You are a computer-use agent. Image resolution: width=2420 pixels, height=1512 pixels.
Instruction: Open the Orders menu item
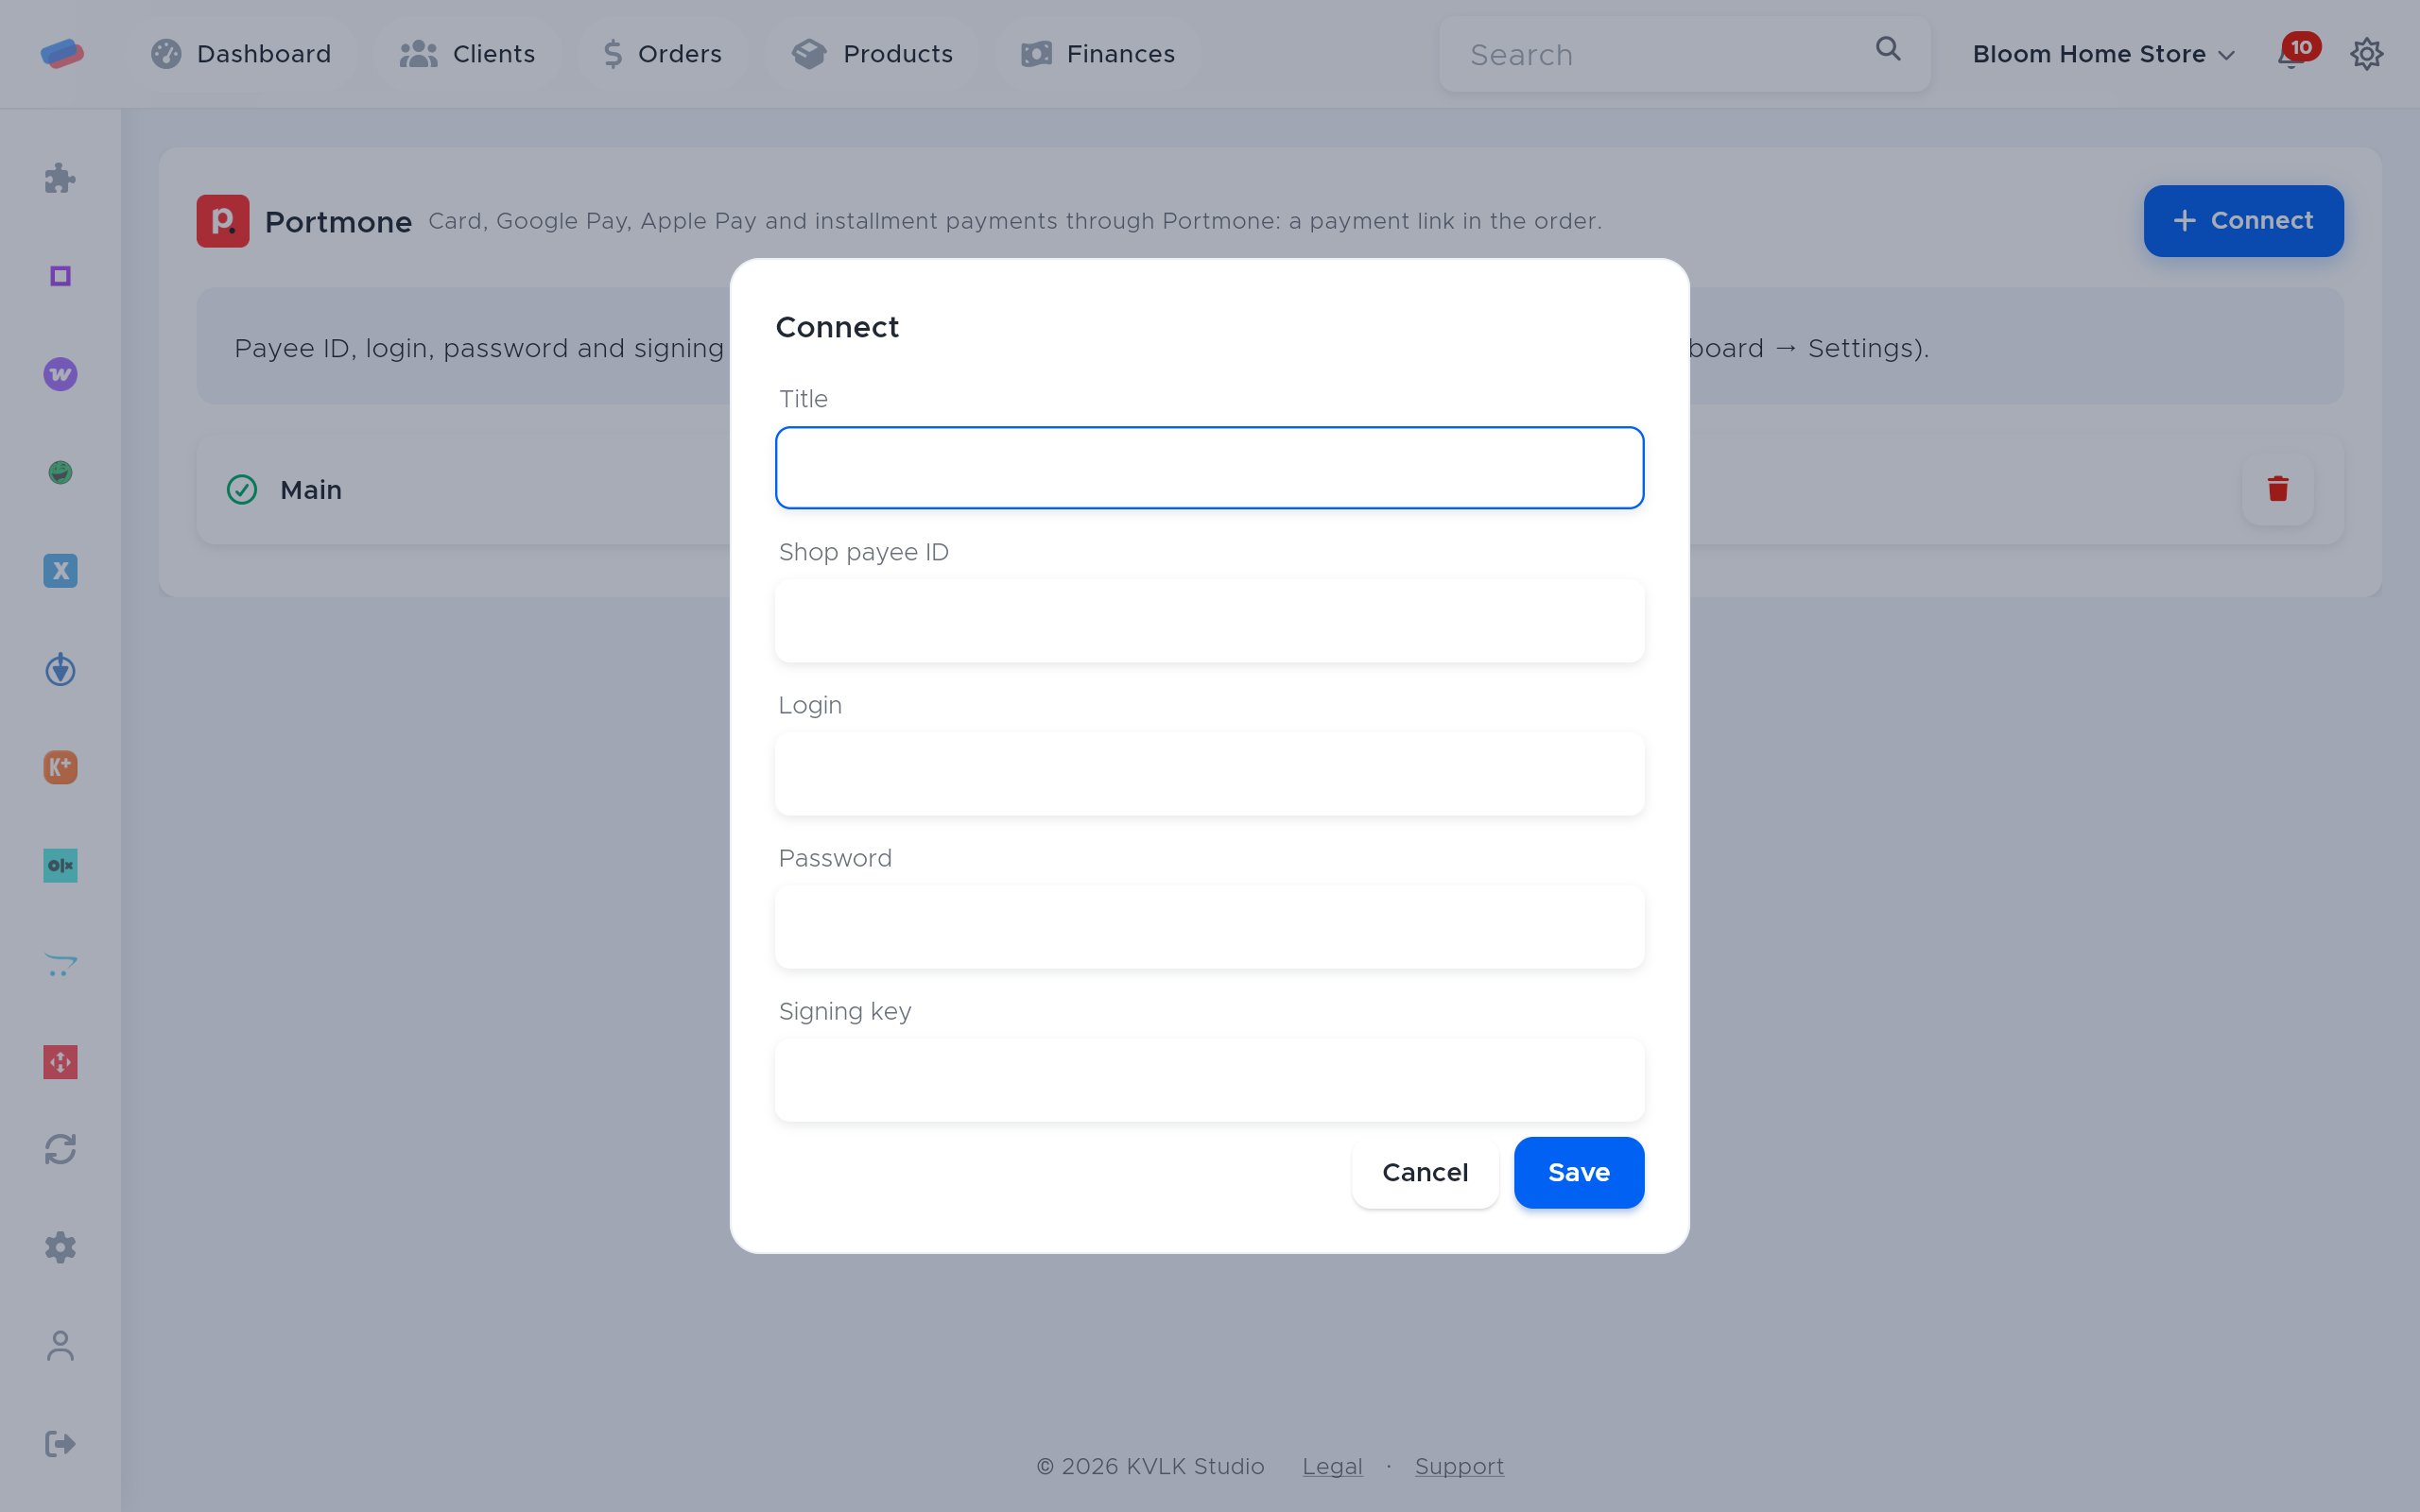coord(662,54)
